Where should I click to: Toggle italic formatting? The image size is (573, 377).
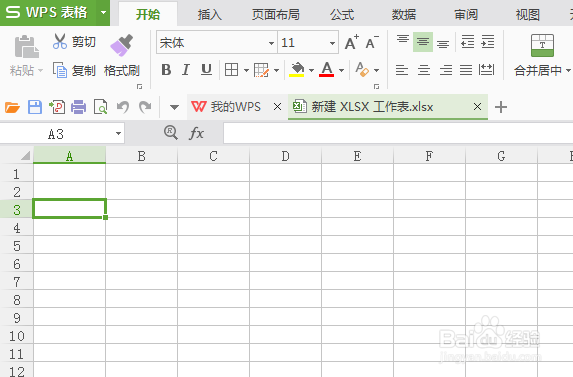(186, 69)
